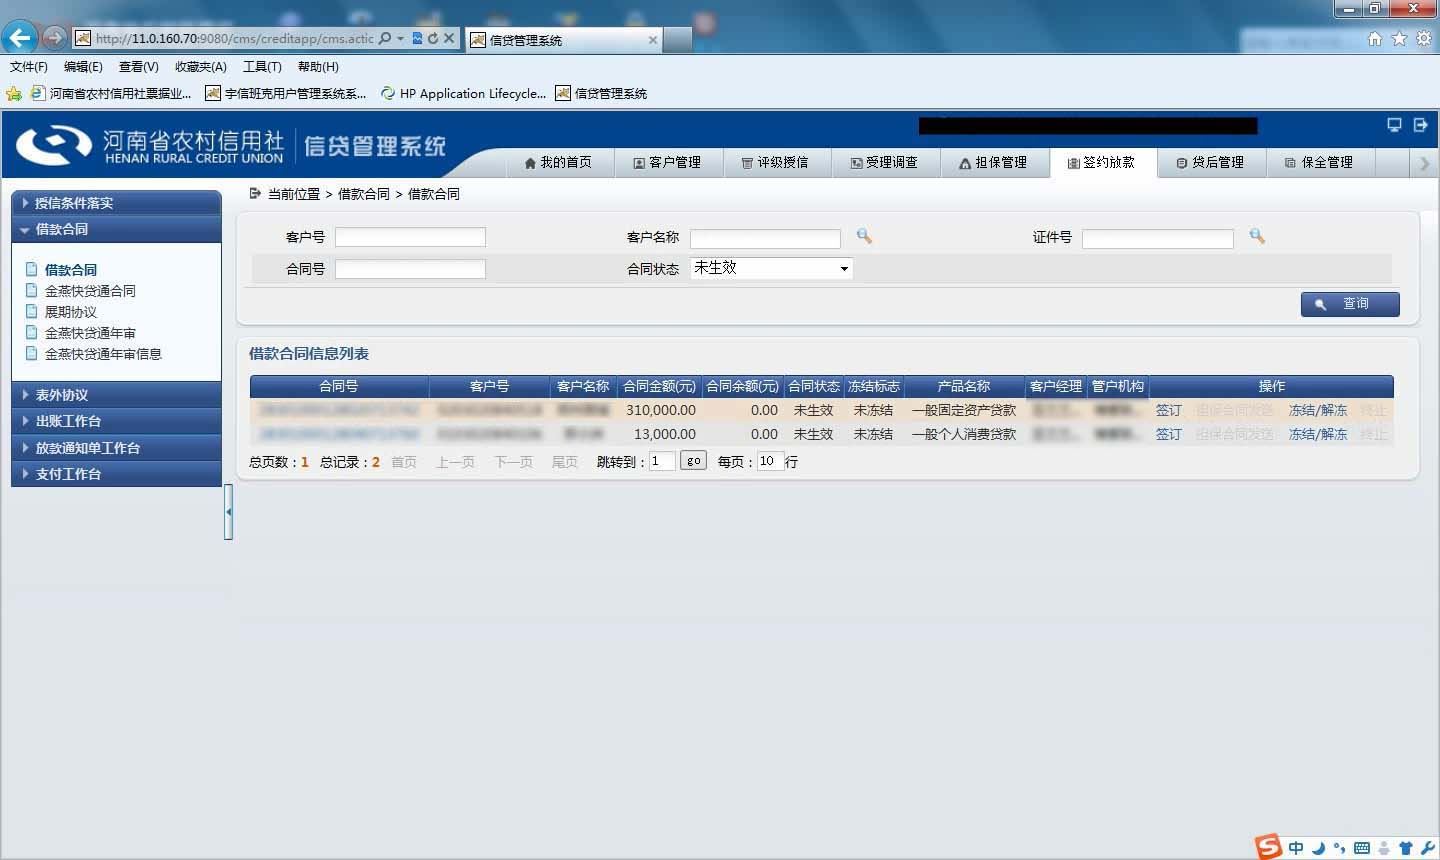Open browser home page icon
The width and height of the screenshot is (1440, 860).
point(1374,38)
